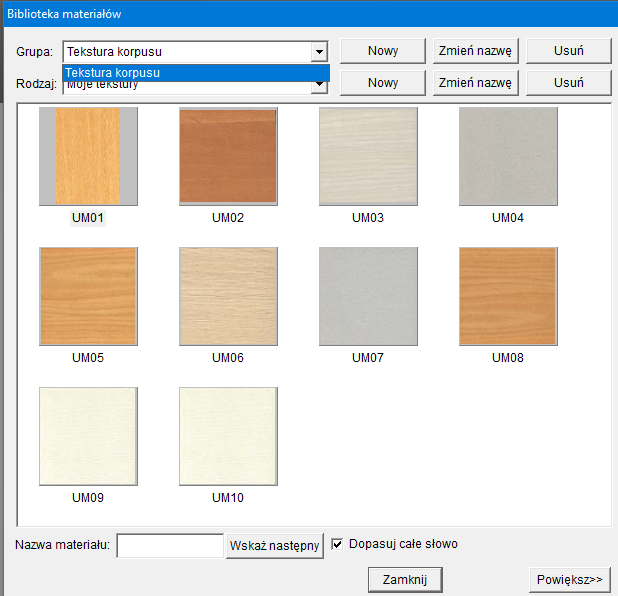Pick the UM02 reddish wood texture
This screenshot has height=596, width=618.
pyautogui.click(x=228, y=156)
